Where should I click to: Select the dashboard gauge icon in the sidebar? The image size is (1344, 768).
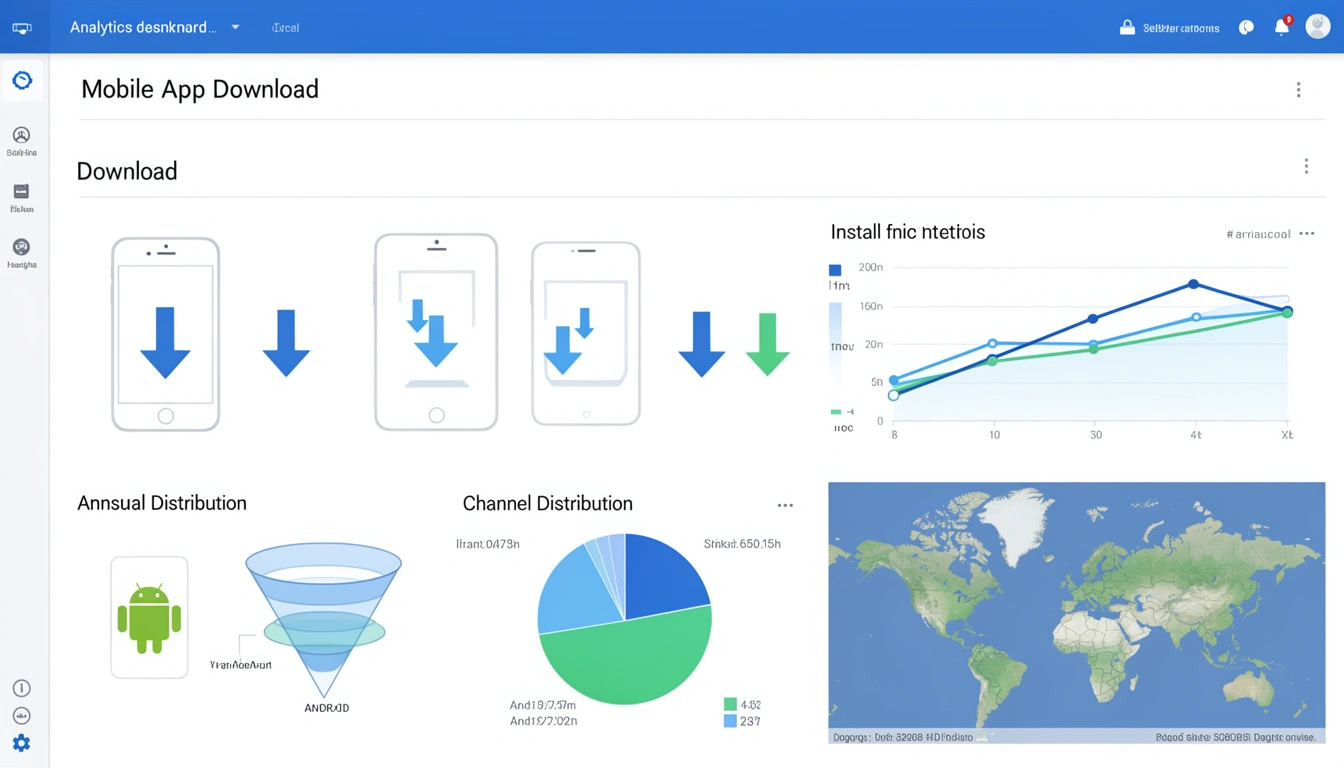pyautogui.click(x=21, y=80)
